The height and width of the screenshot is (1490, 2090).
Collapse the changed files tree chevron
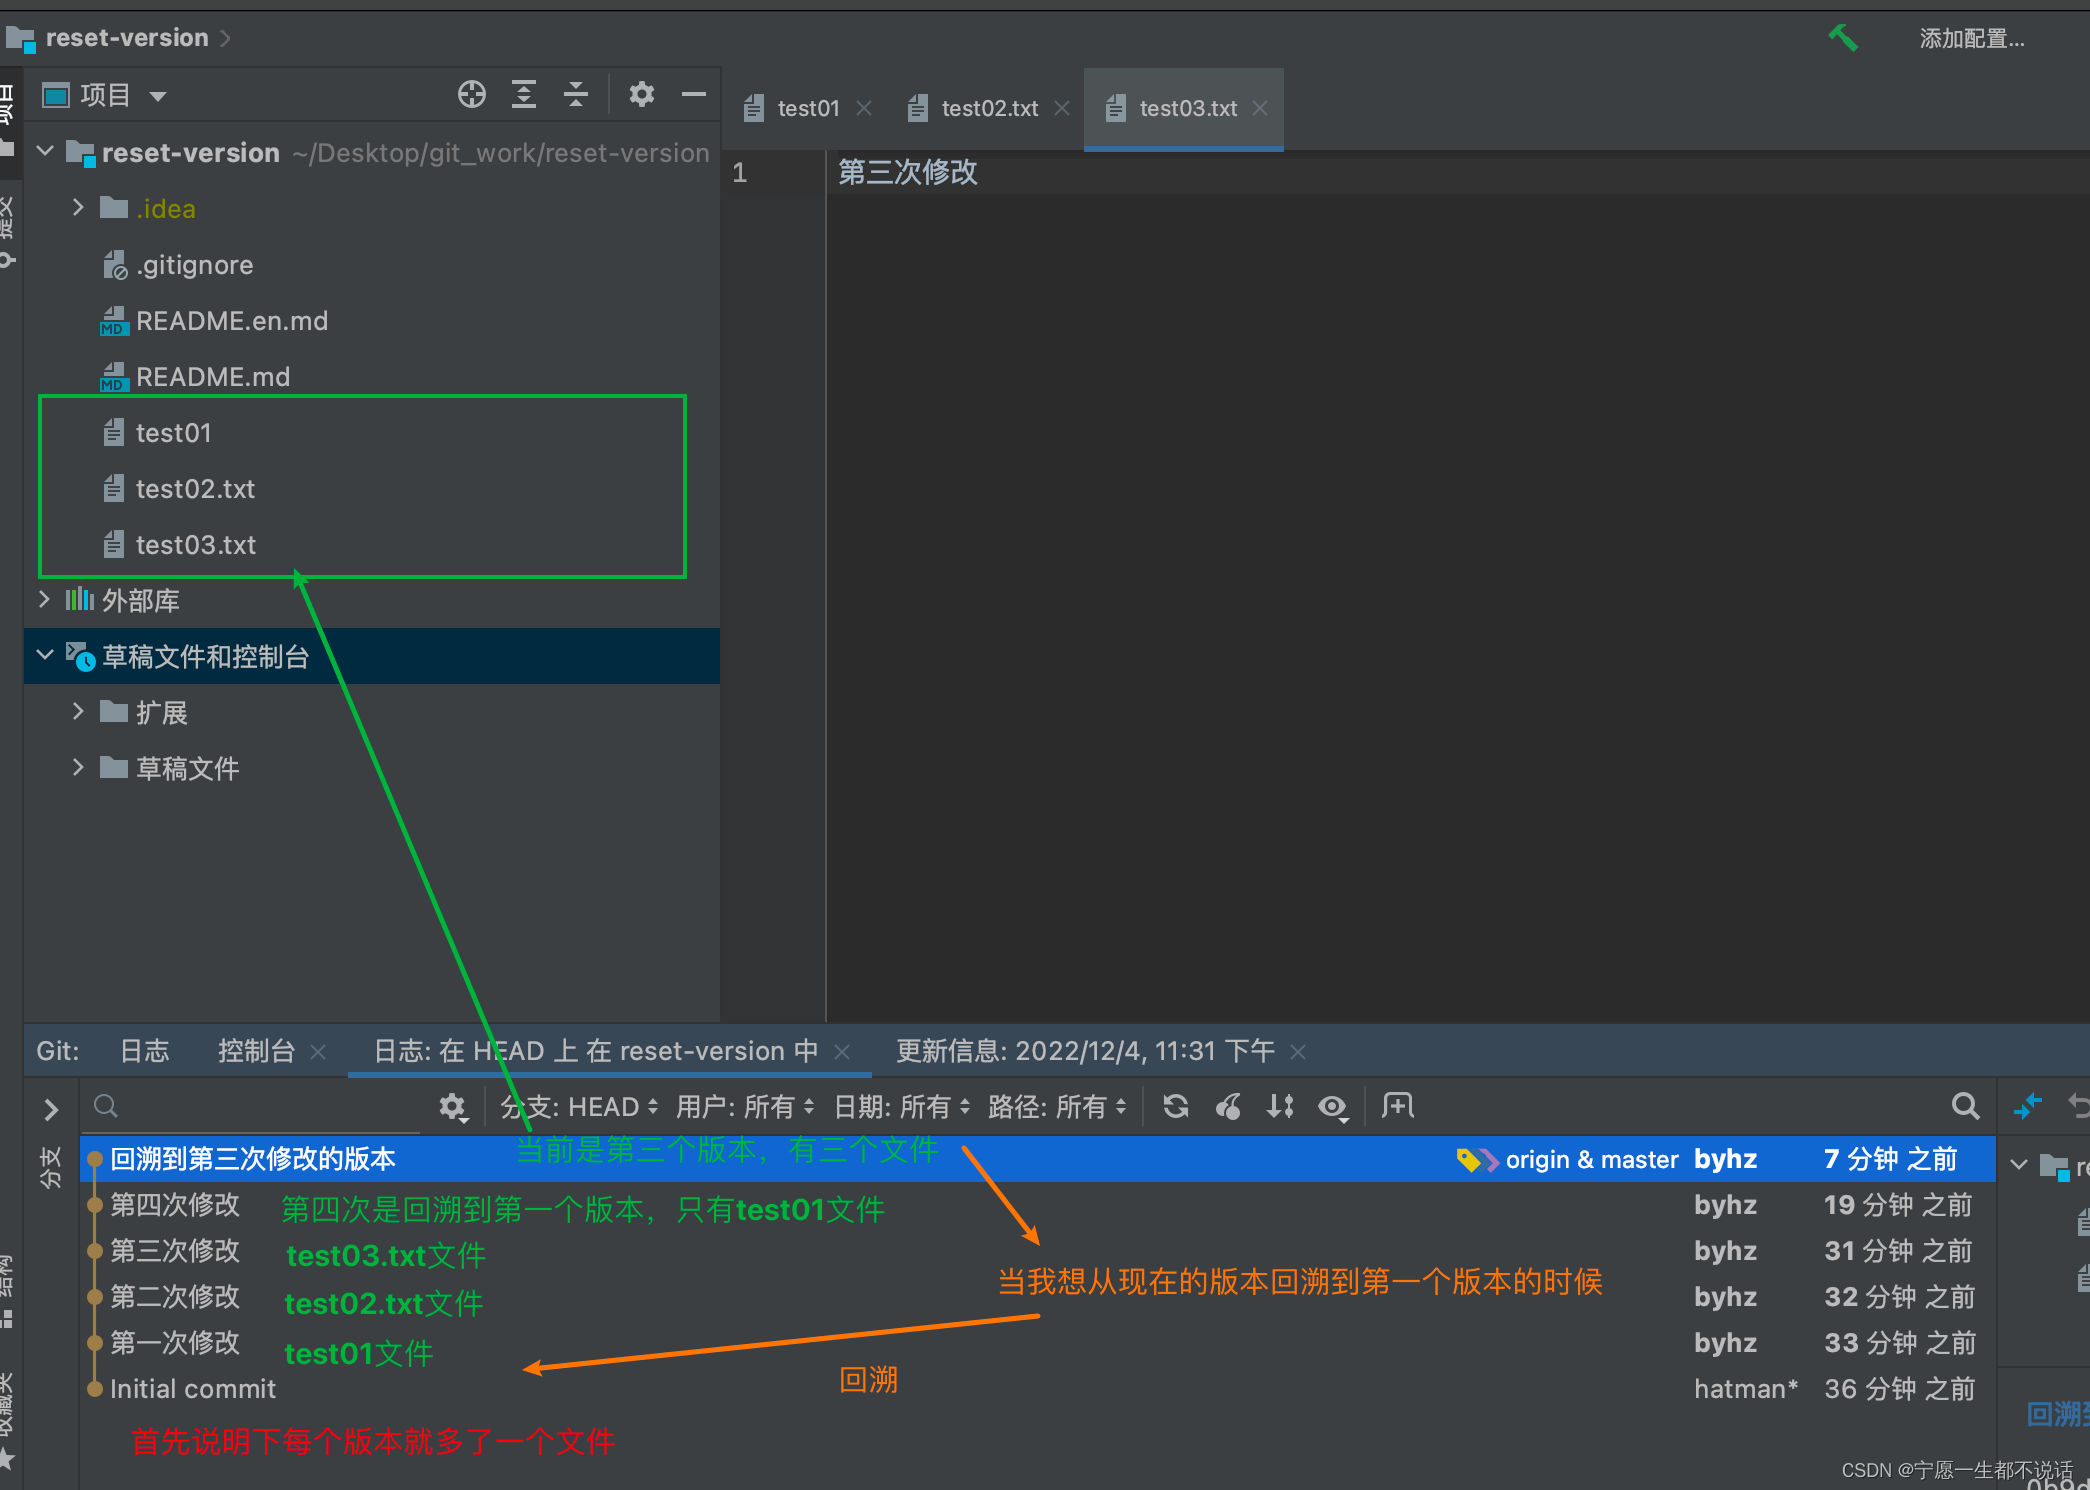2019,1165
